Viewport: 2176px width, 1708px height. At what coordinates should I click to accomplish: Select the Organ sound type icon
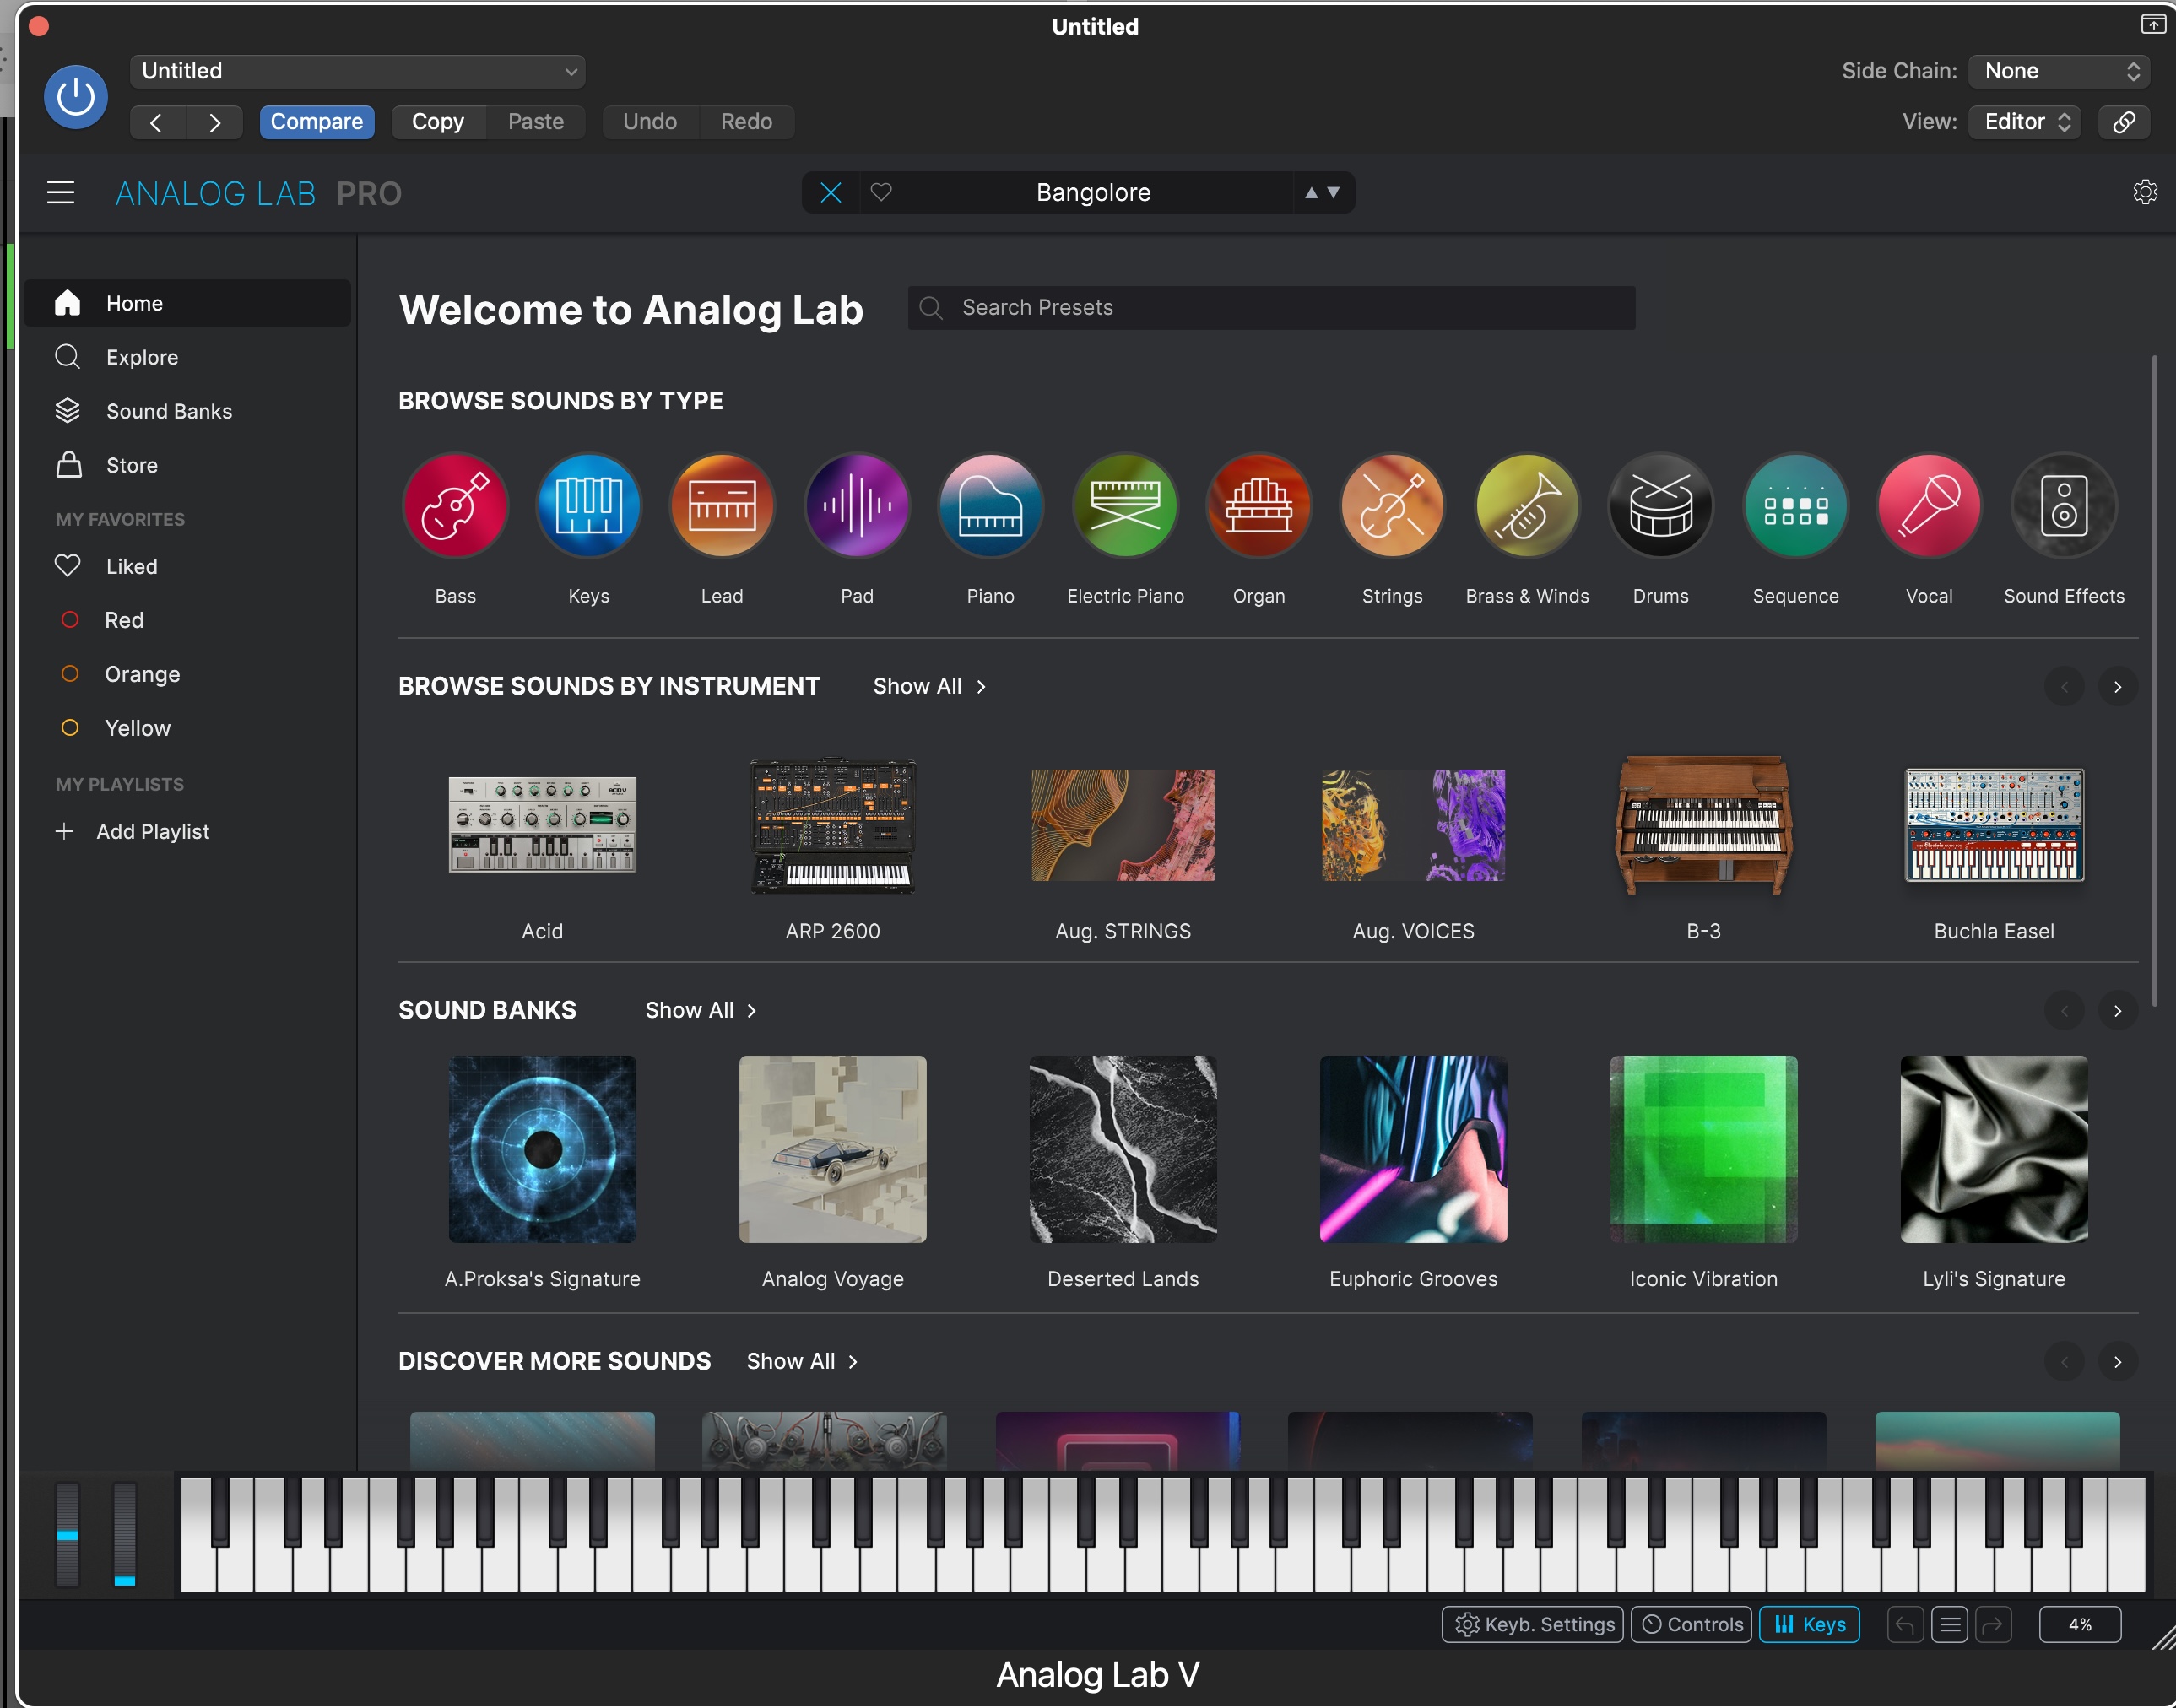(1258, 506)
